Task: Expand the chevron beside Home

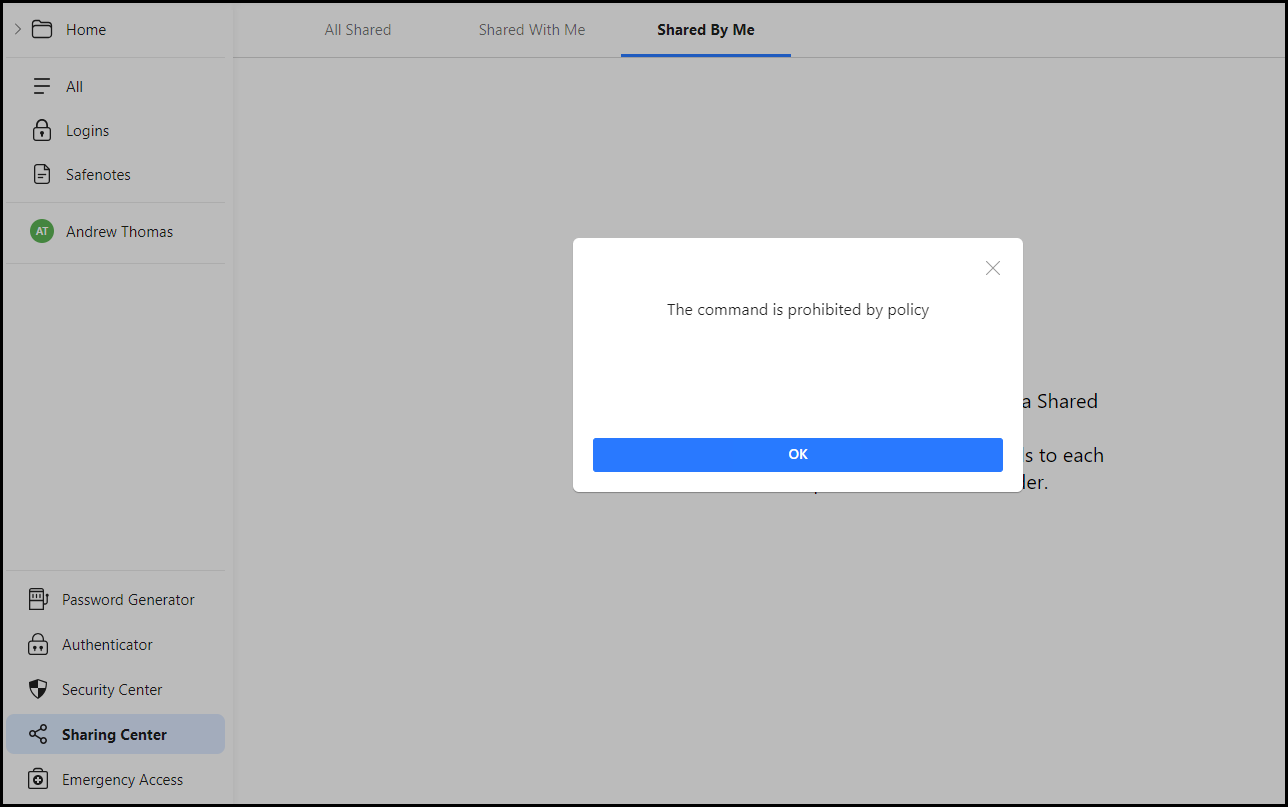Action: [x=16, y=29]
